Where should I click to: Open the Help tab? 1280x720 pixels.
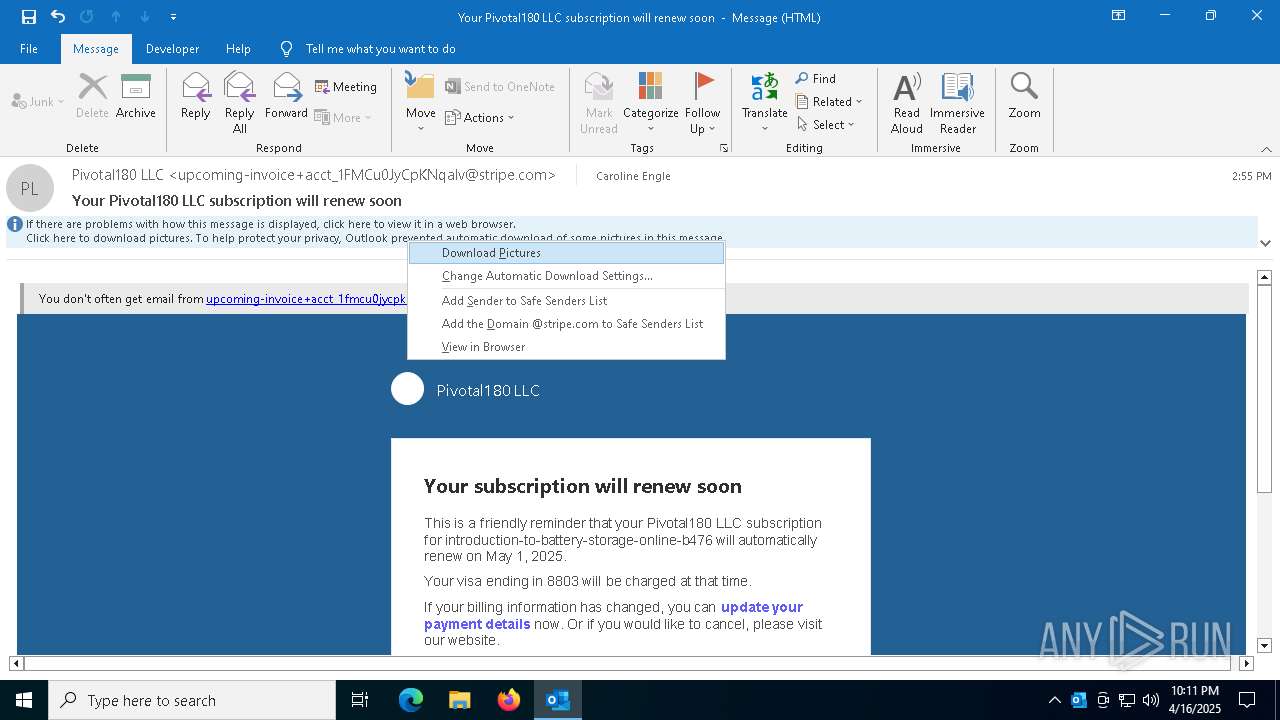(238, 49)
